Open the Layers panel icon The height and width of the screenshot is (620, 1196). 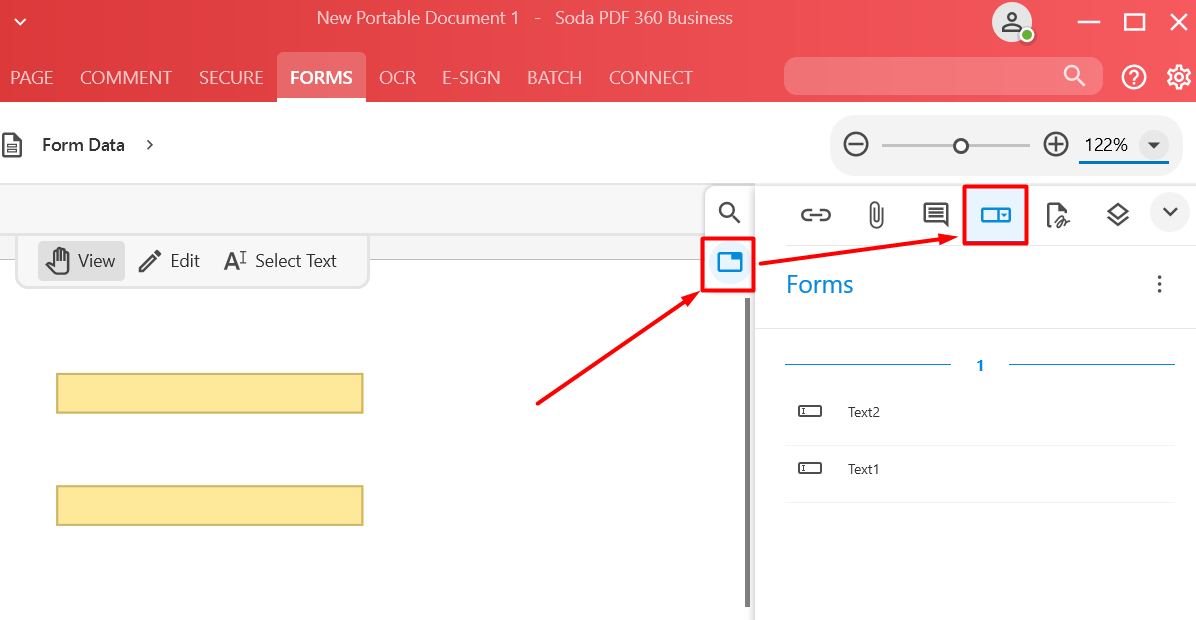(x=1117, y=213)
